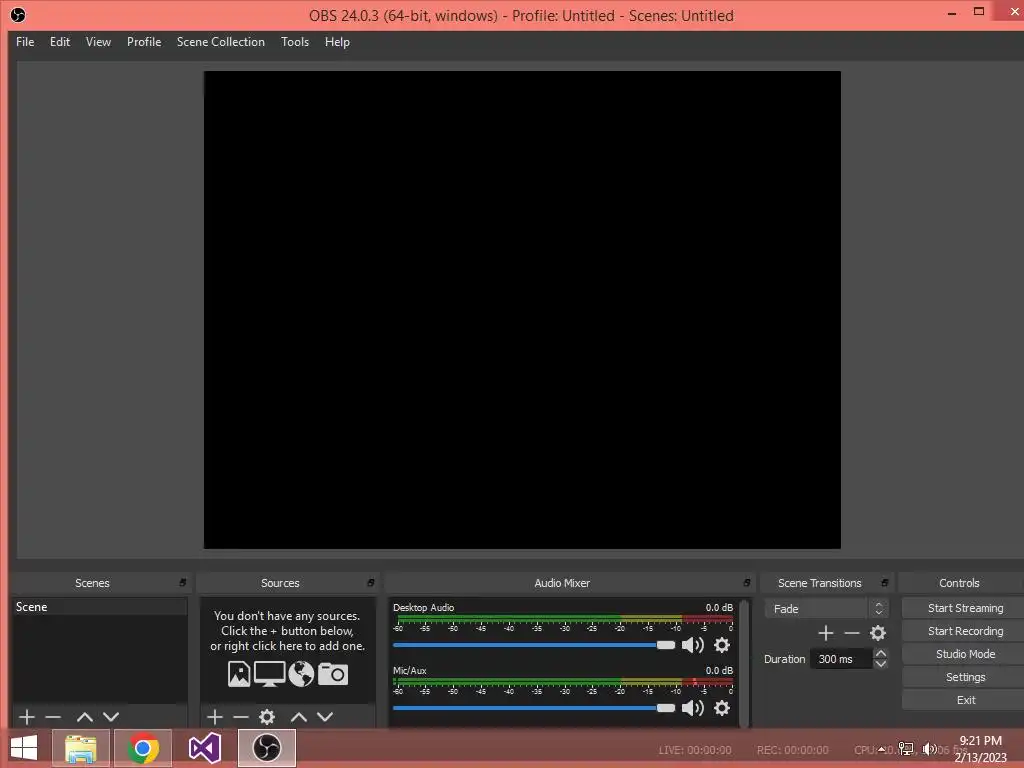Open Desktop Audio settings gear

point(722,645)
